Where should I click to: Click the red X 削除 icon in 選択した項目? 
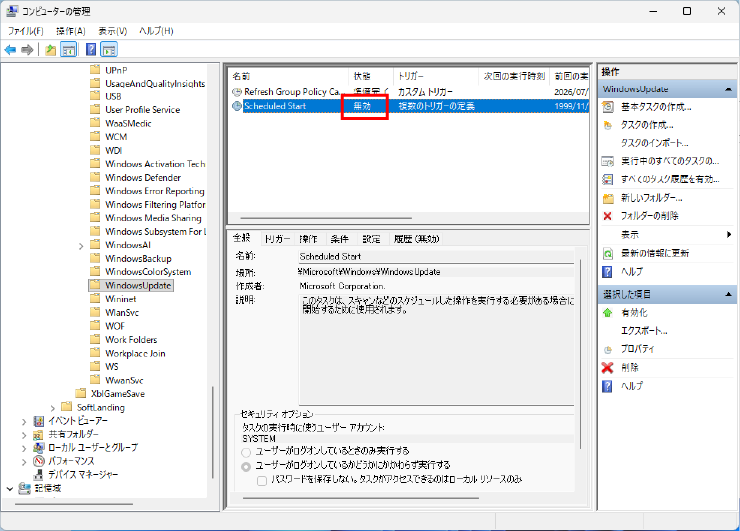[x=607, y=368]
